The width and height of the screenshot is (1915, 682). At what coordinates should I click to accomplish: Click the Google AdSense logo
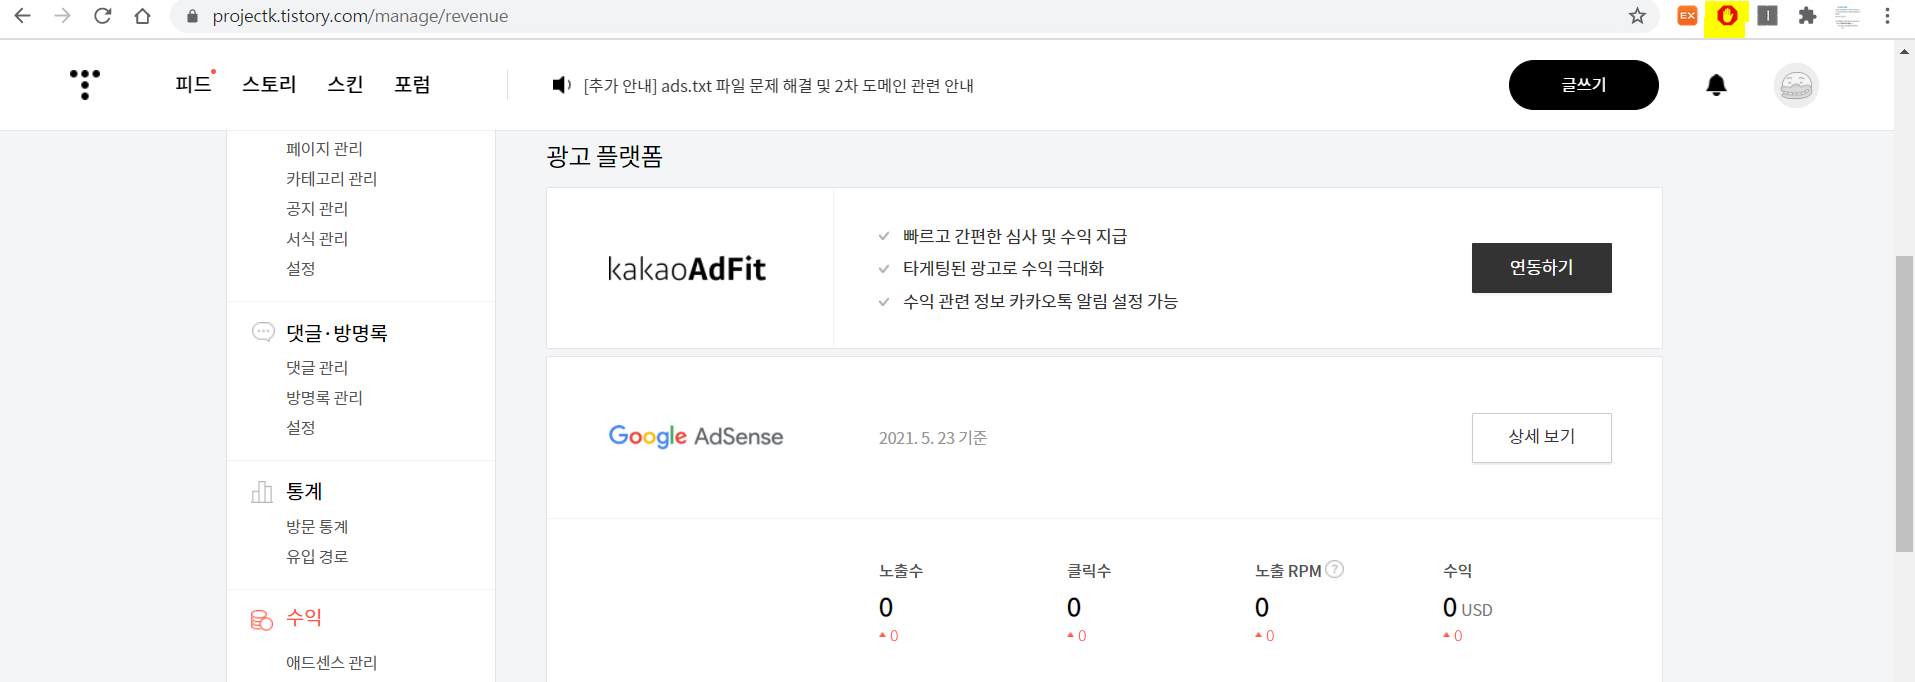[696, 436]
